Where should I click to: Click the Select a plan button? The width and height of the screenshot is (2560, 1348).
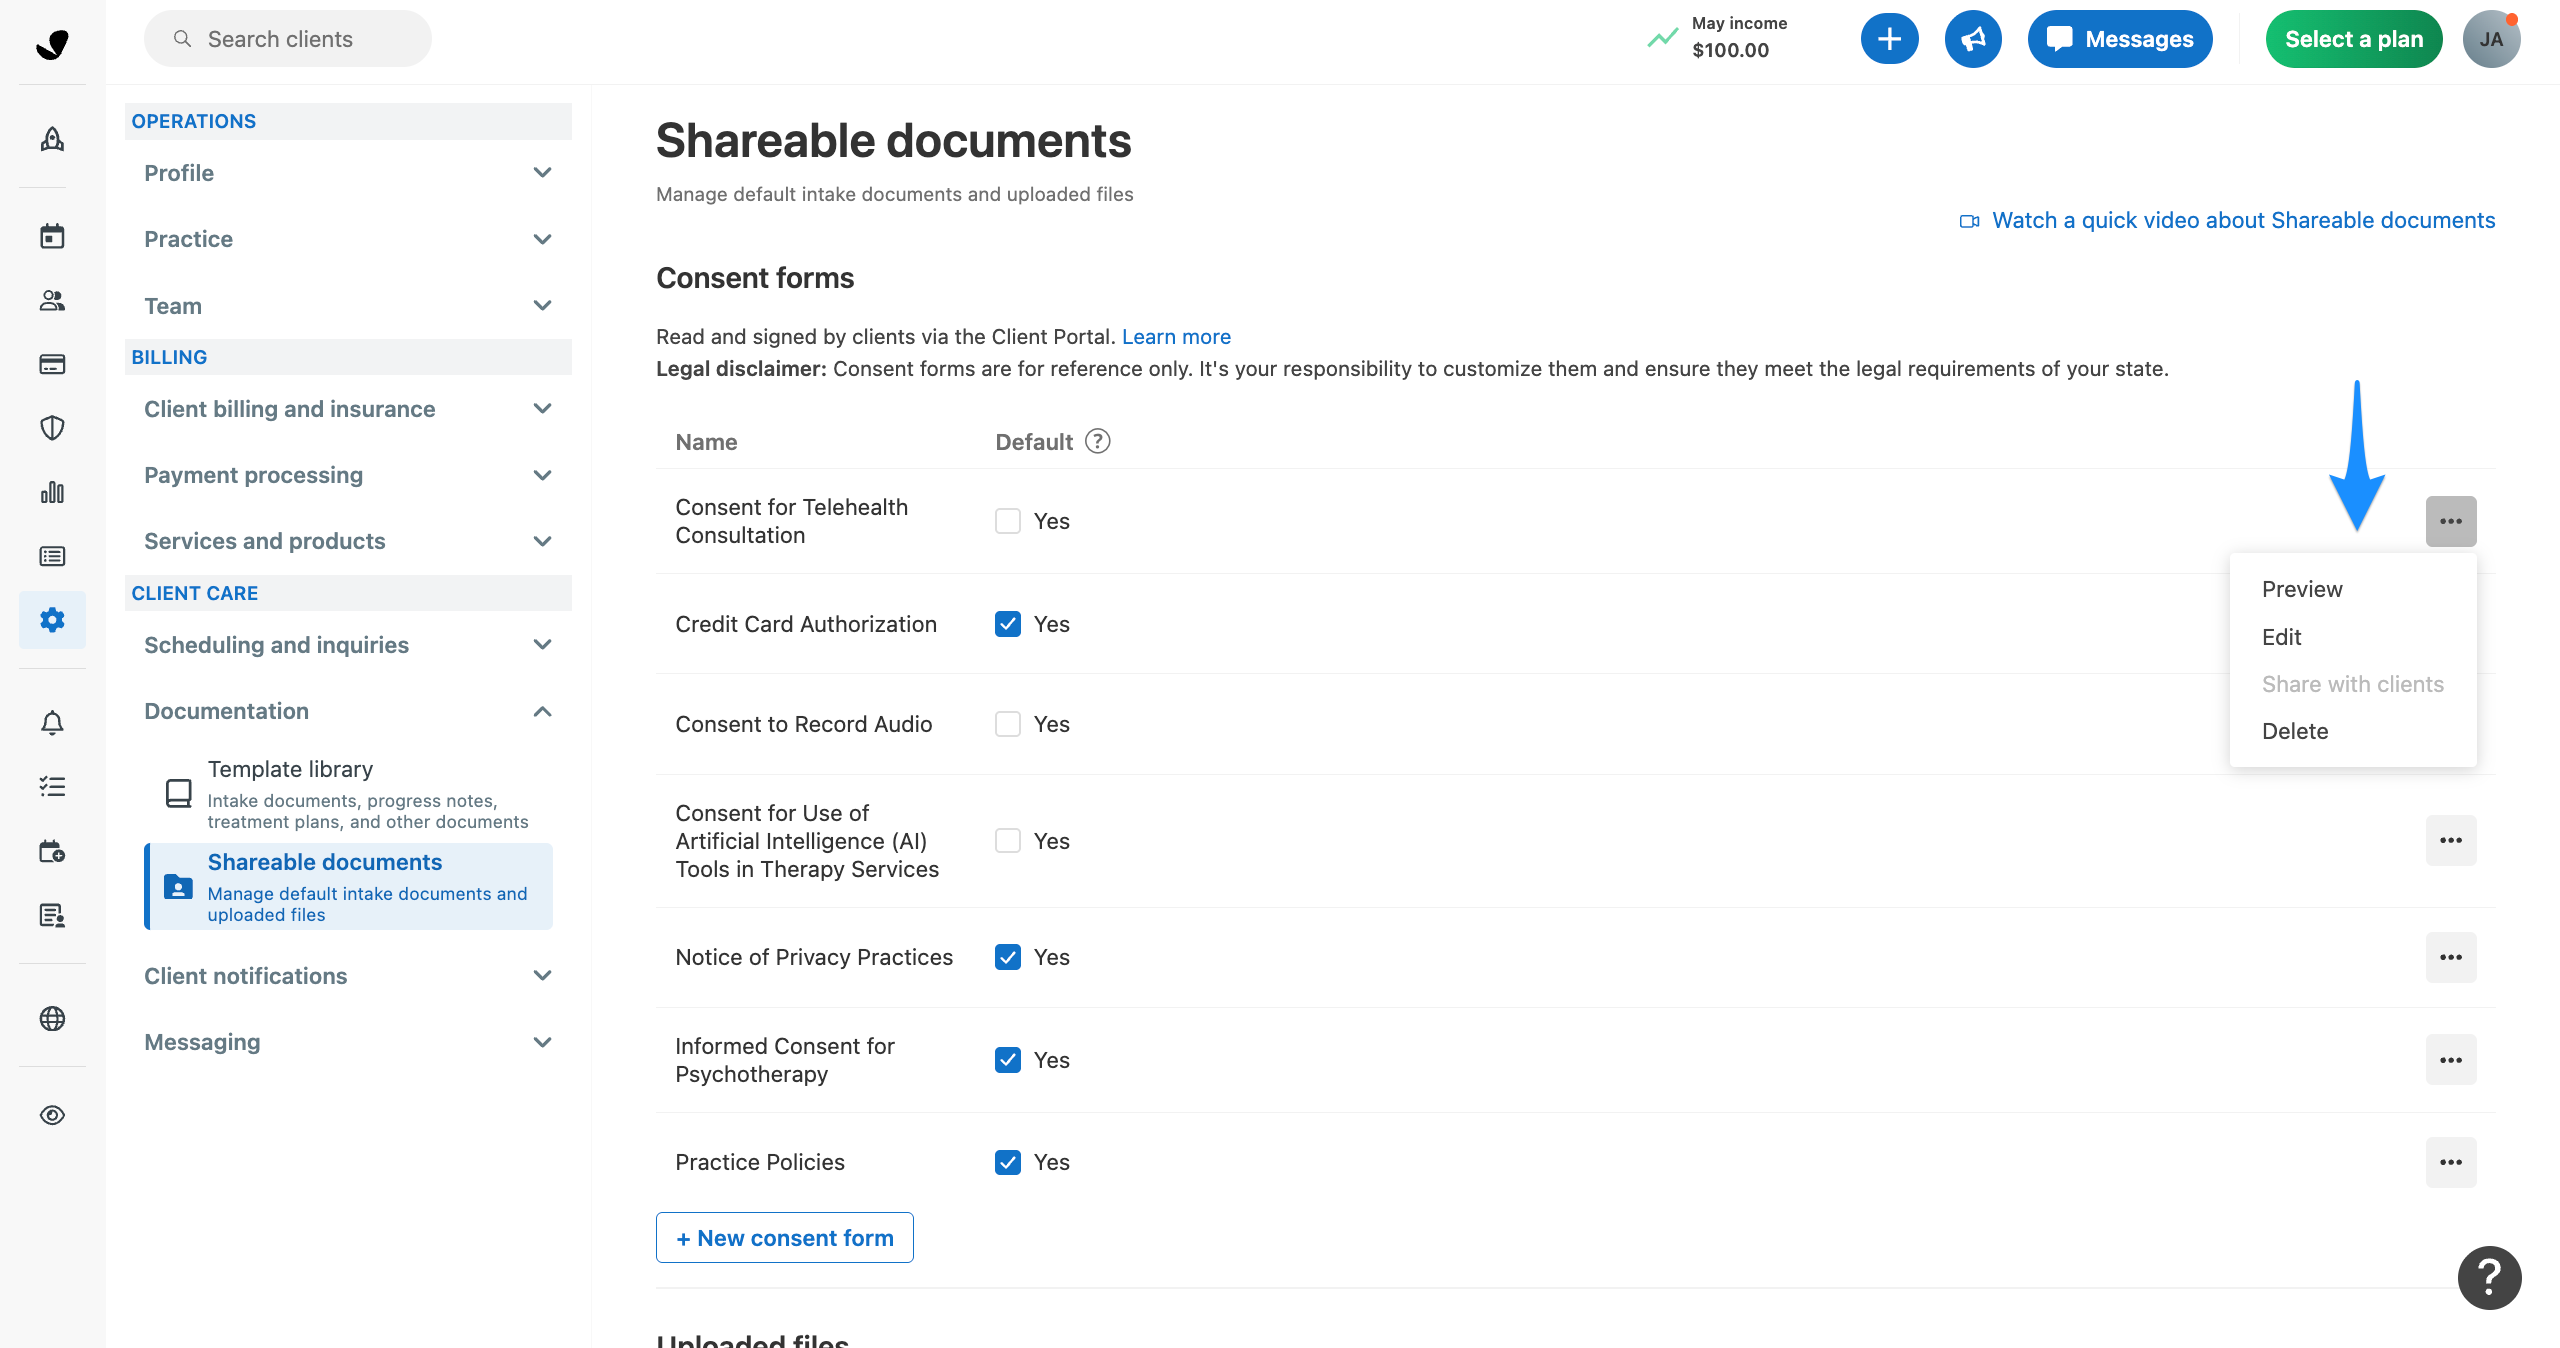[x=2353, y=39]
